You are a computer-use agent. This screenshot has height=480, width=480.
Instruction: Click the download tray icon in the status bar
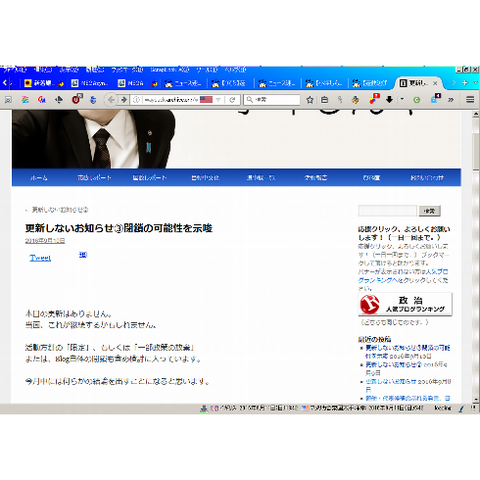click(x=203, y=408)
